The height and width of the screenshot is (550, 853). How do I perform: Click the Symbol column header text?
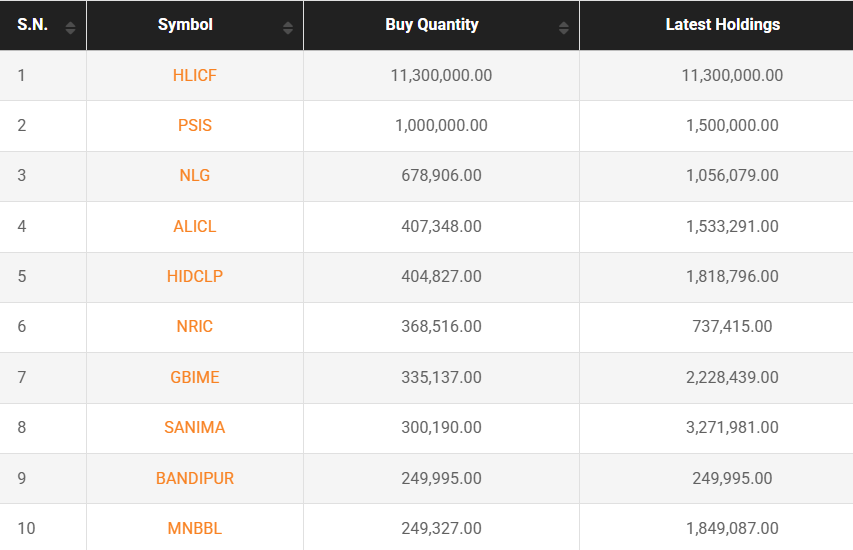pyautogui.click(x=185, y=24)
